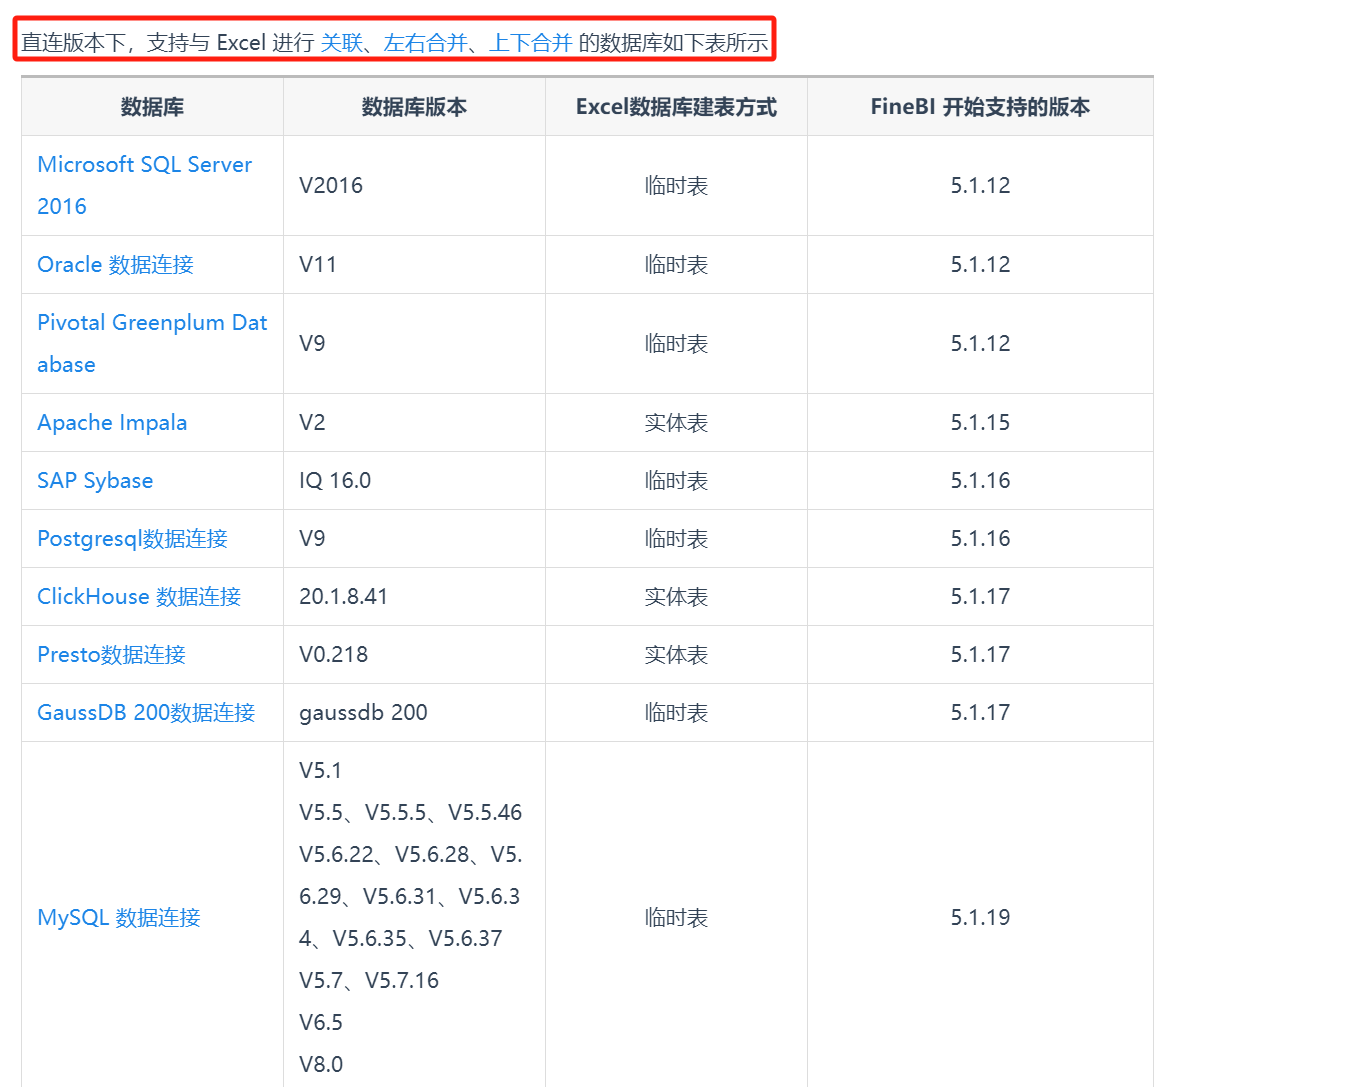Select the Excel数据库建表方式 column header

[676, 107]
